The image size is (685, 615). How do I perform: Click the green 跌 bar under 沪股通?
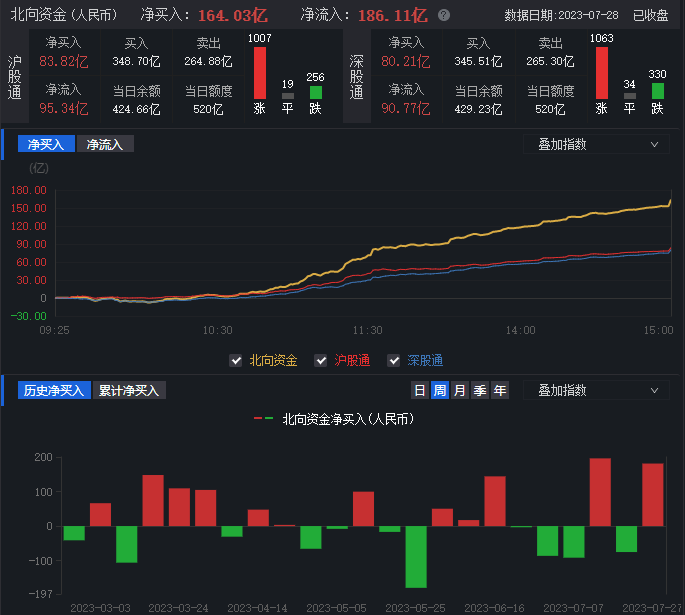click(316, 92)
